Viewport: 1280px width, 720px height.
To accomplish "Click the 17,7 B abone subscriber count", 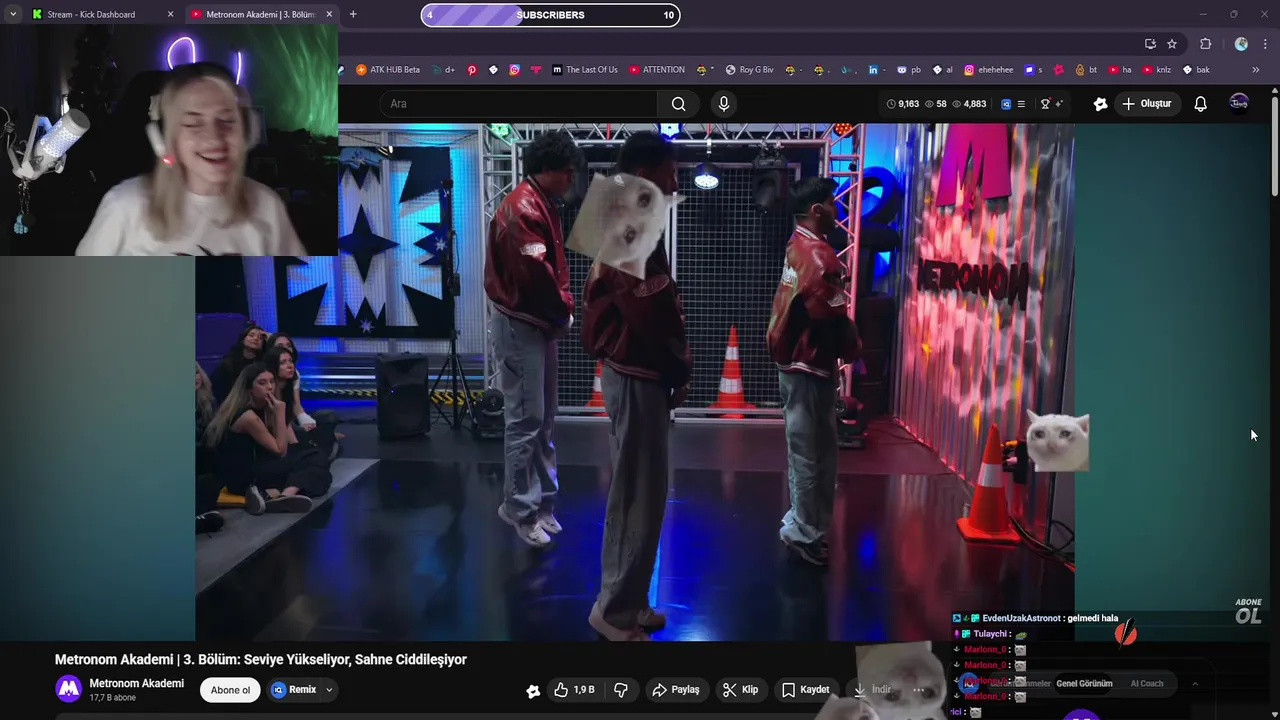I will coord(113,698).
